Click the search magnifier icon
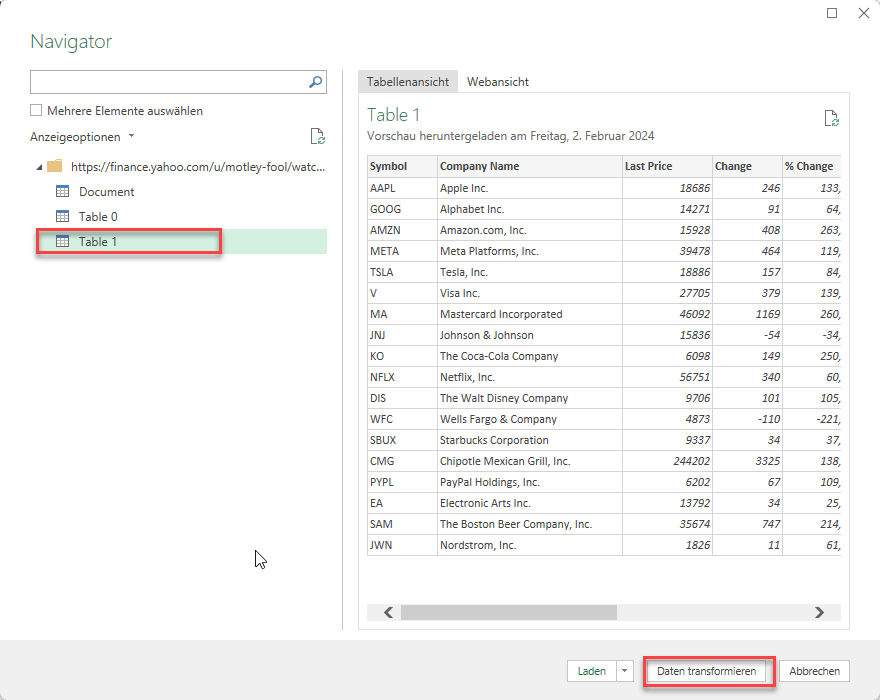 [315, 82]
